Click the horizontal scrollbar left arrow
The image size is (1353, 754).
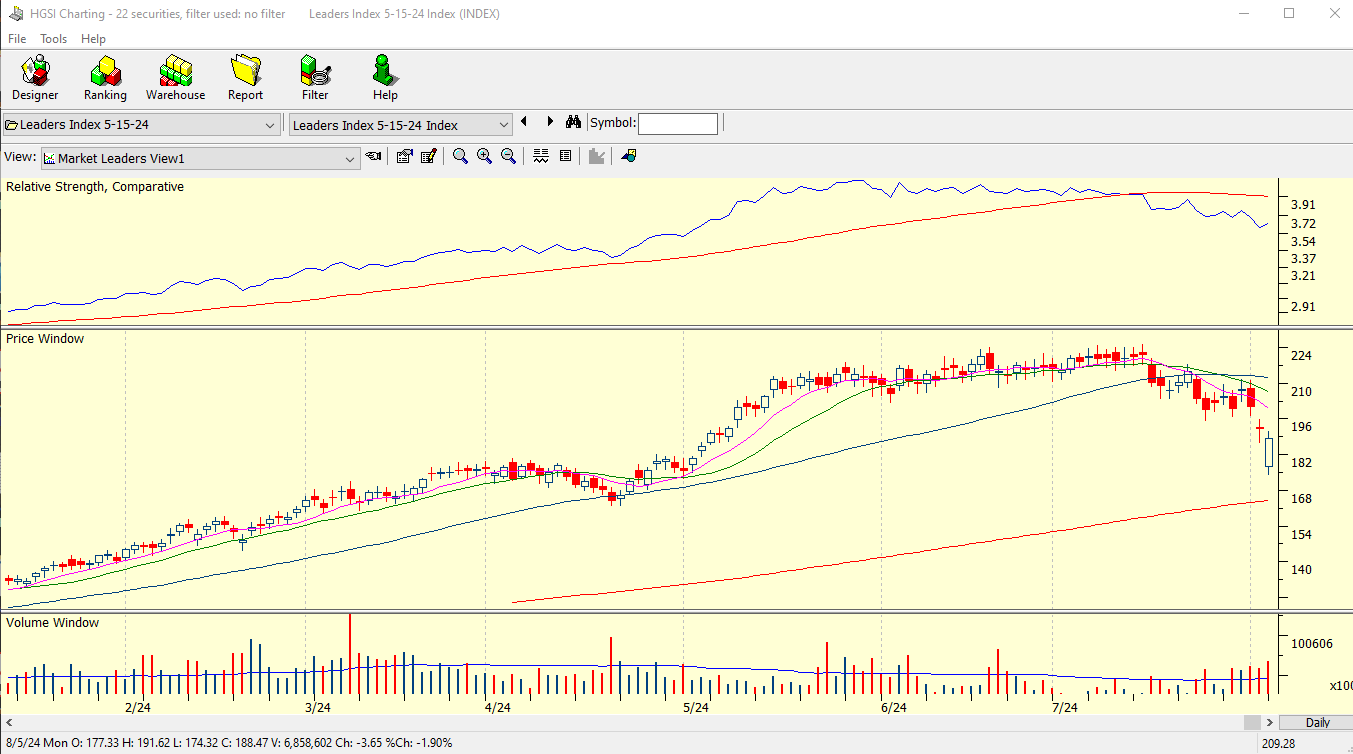tap(9, 722)
